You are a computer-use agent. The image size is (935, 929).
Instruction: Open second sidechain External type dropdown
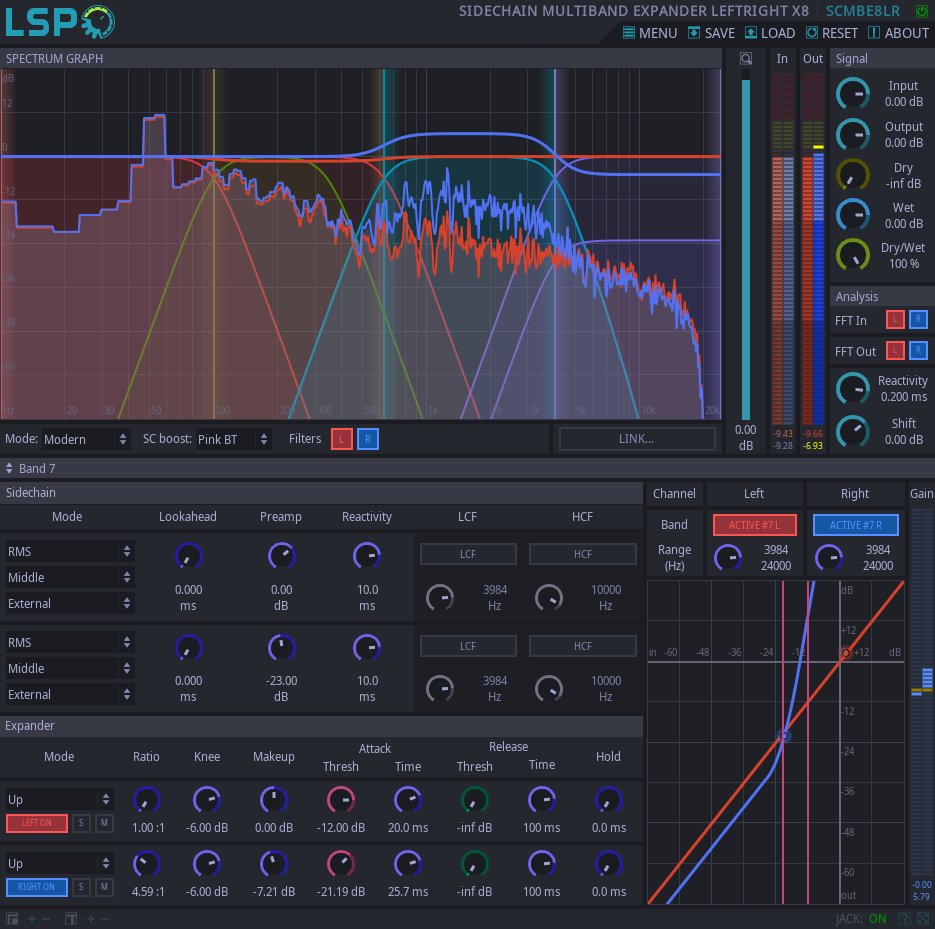(x=69, y=694)
